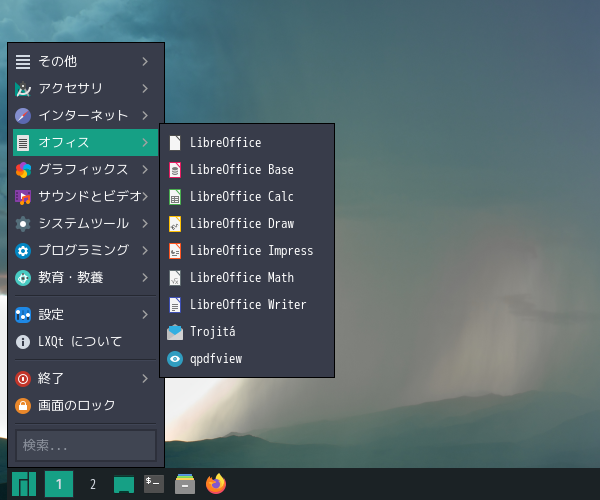Click the グラフィックス colorful icon
The image size is (600, 500).
tap(23, 169)
